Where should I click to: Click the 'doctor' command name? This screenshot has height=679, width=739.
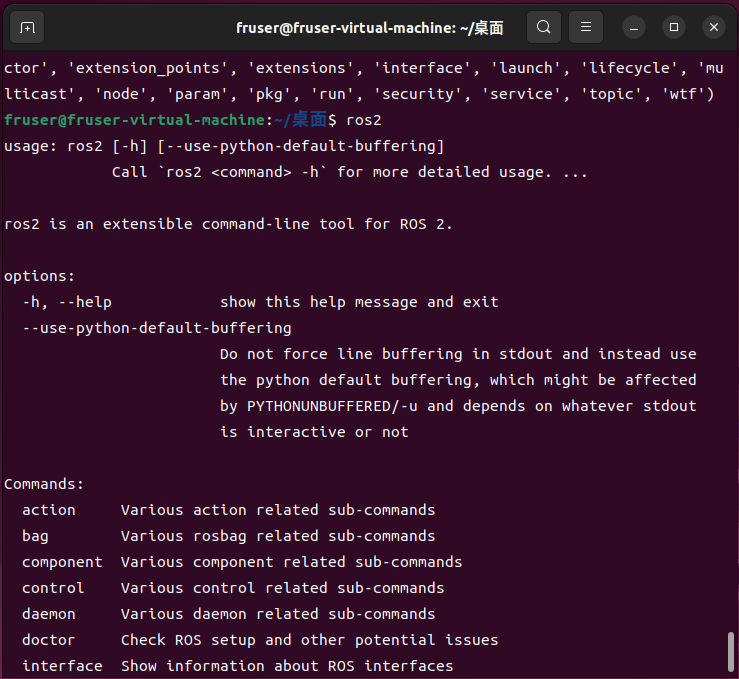pos(49,640)
